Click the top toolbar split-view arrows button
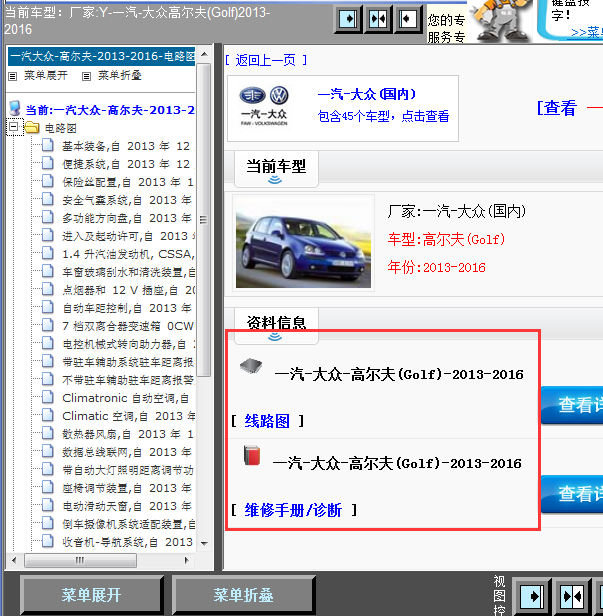 click(x=378, y=18)
